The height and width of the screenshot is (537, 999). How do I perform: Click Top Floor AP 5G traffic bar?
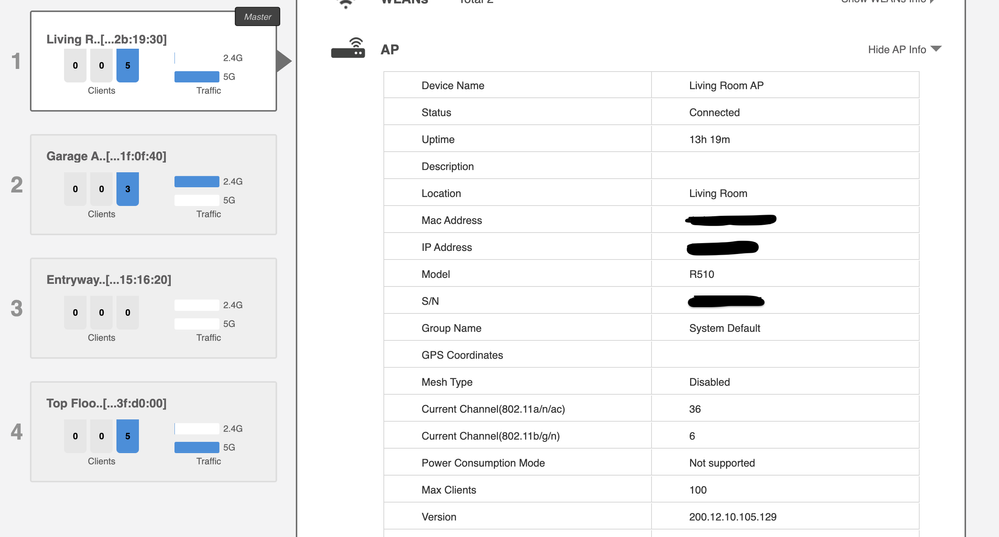tap(196, 448)
